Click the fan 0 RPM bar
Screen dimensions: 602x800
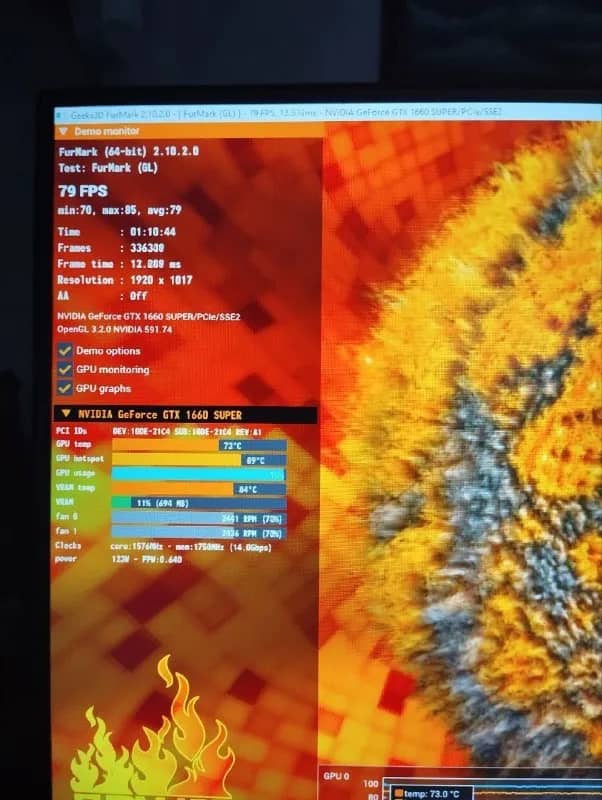click(199, 518)
